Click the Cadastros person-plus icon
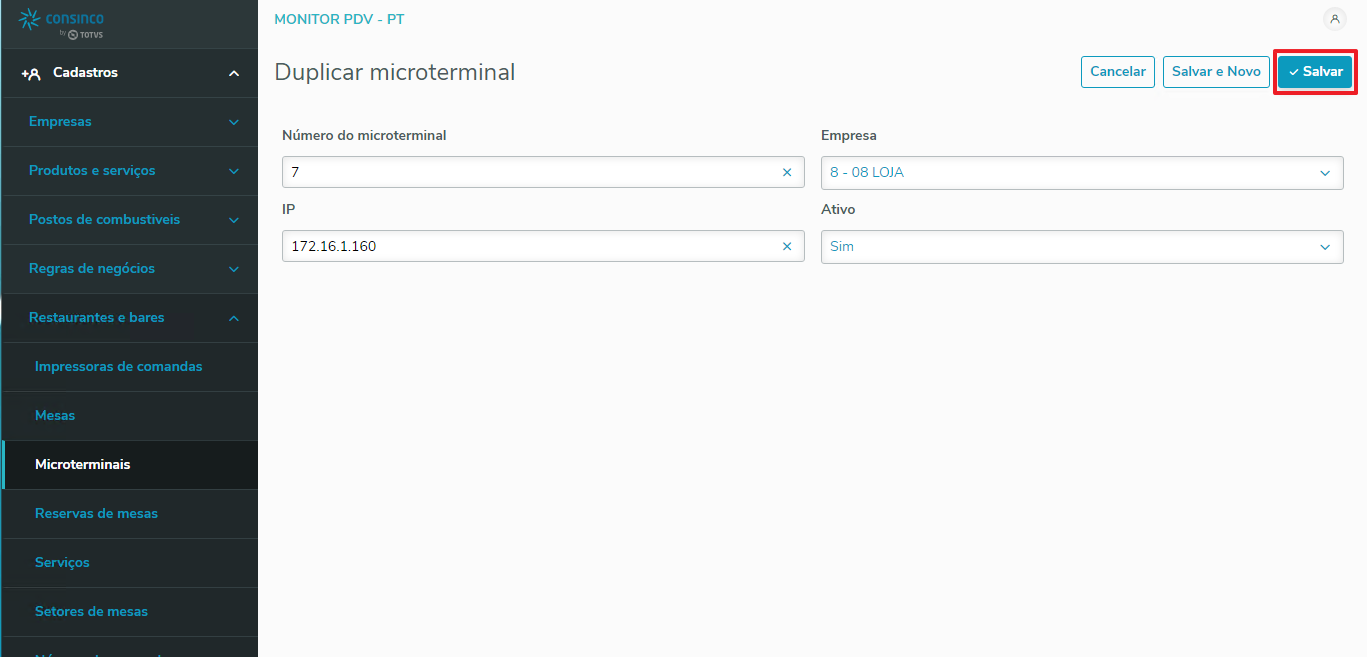Screen dimensions: 1367x657 point(31,73)
